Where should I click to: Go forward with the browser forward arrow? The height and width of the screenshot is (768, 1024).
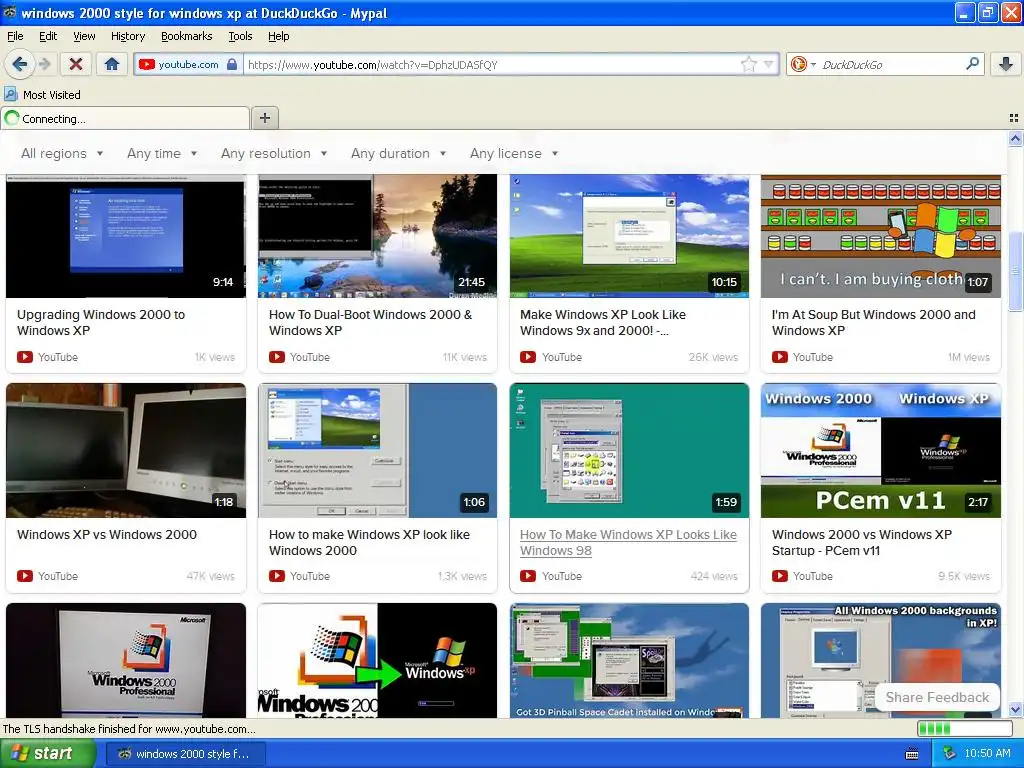44,64
